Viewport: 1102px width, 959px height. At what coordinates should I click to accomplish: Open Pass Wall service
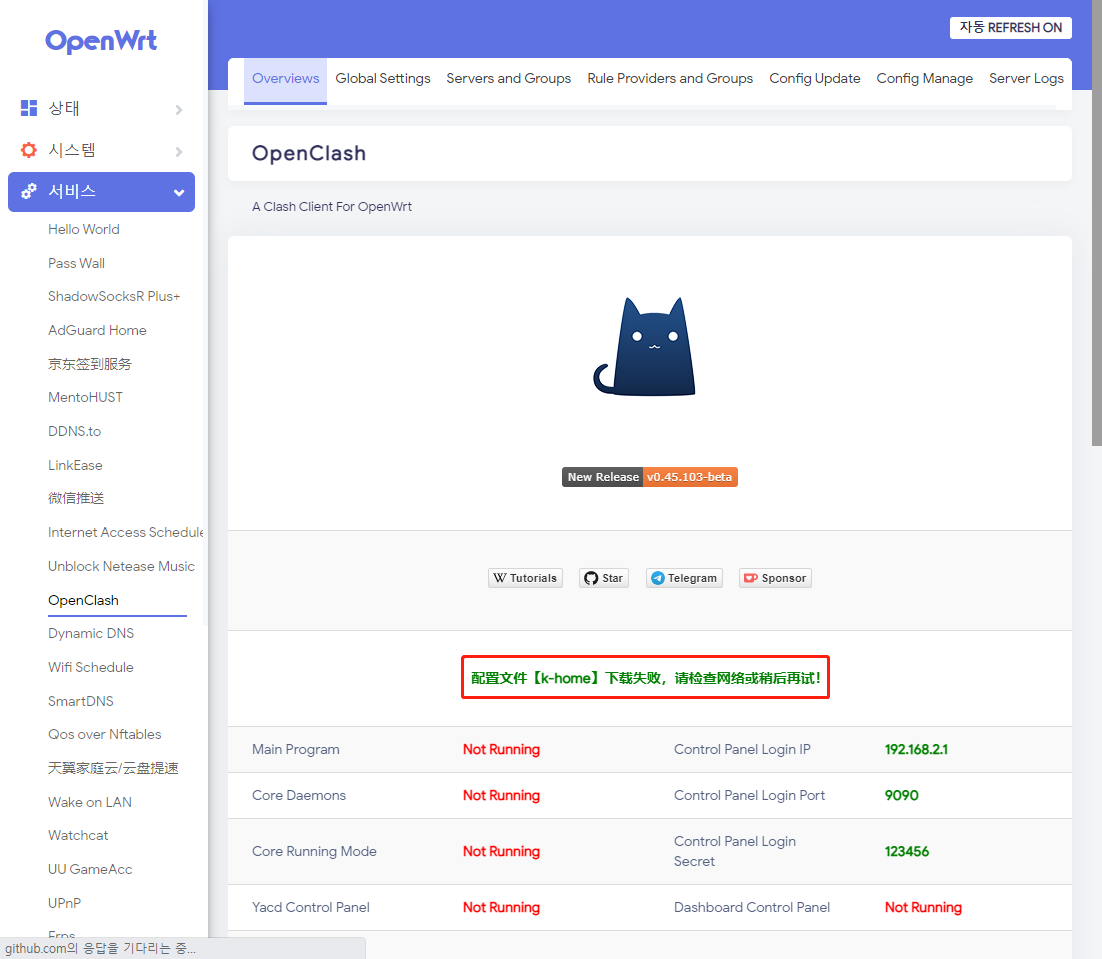[x=77, y=263]
